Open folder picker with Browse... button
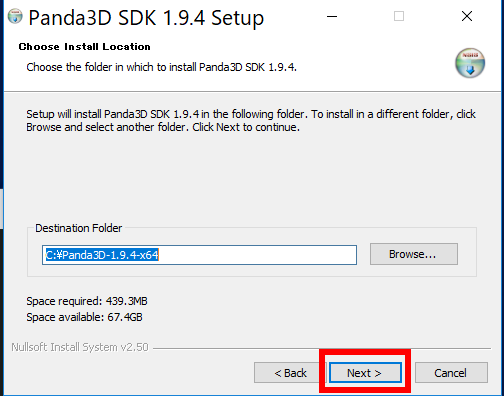The image size is (504, 396). click(414, 254)
